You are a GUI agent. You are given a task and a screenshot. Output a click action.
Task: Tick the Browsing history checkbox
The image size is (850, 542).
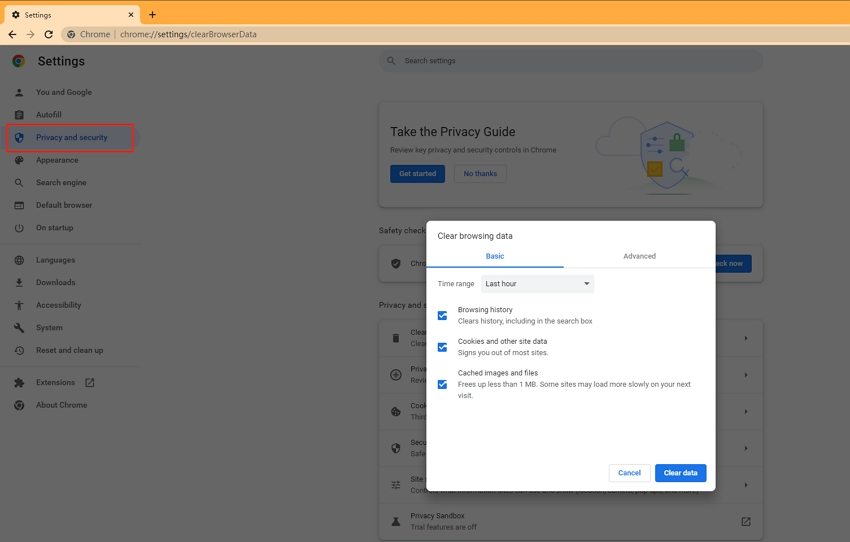(442, 315)
